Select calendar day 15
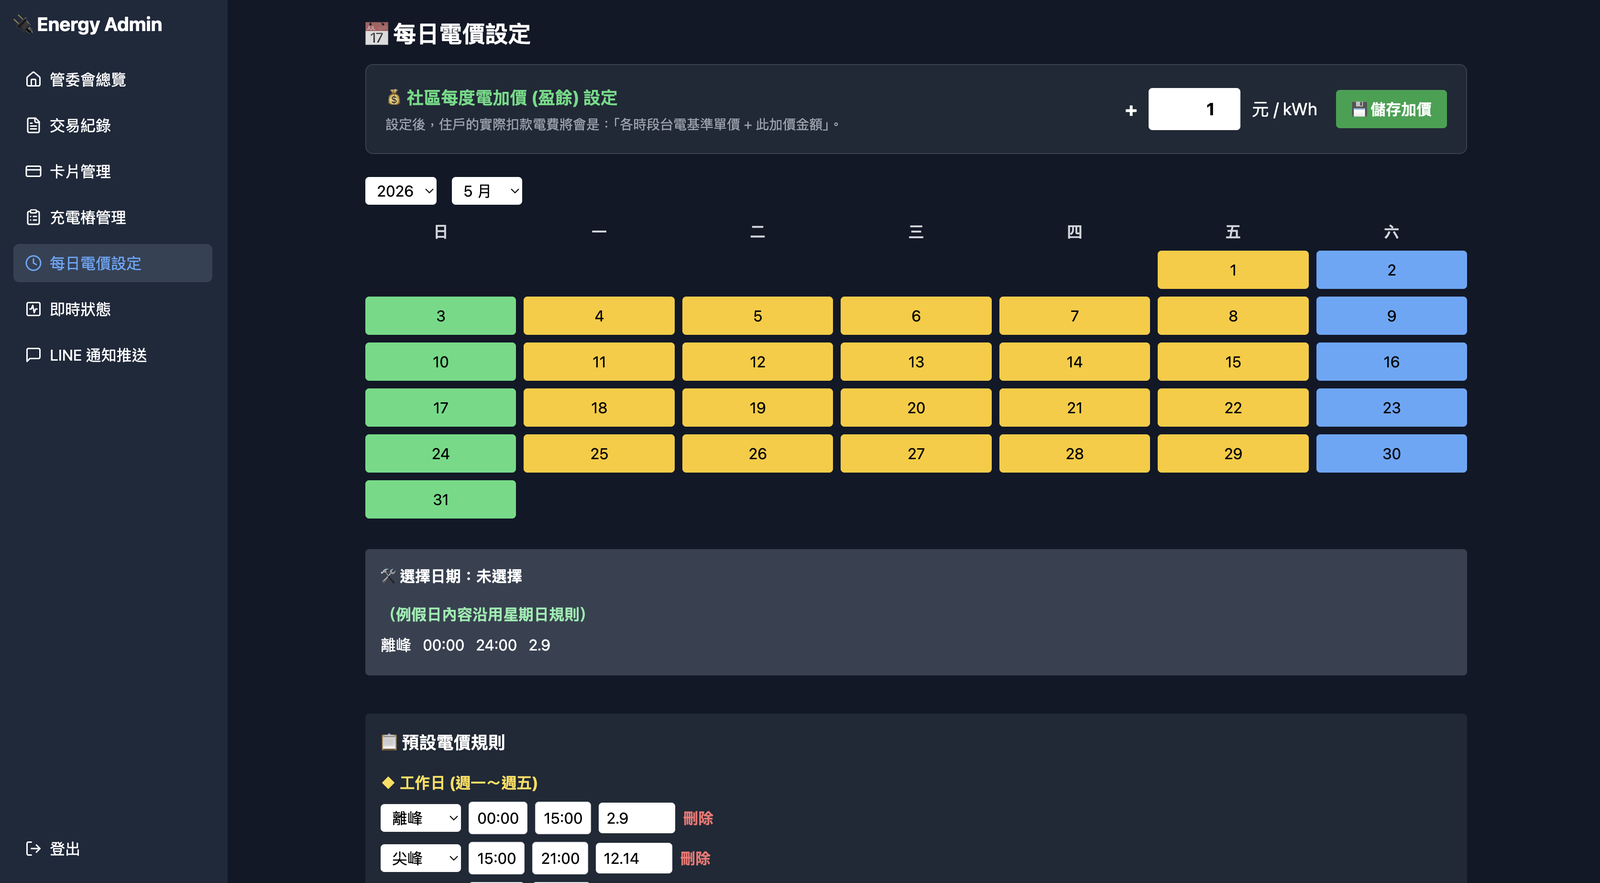This screenshot has width=1600, height=883. pyautogui.click(x=1233, y=362)
